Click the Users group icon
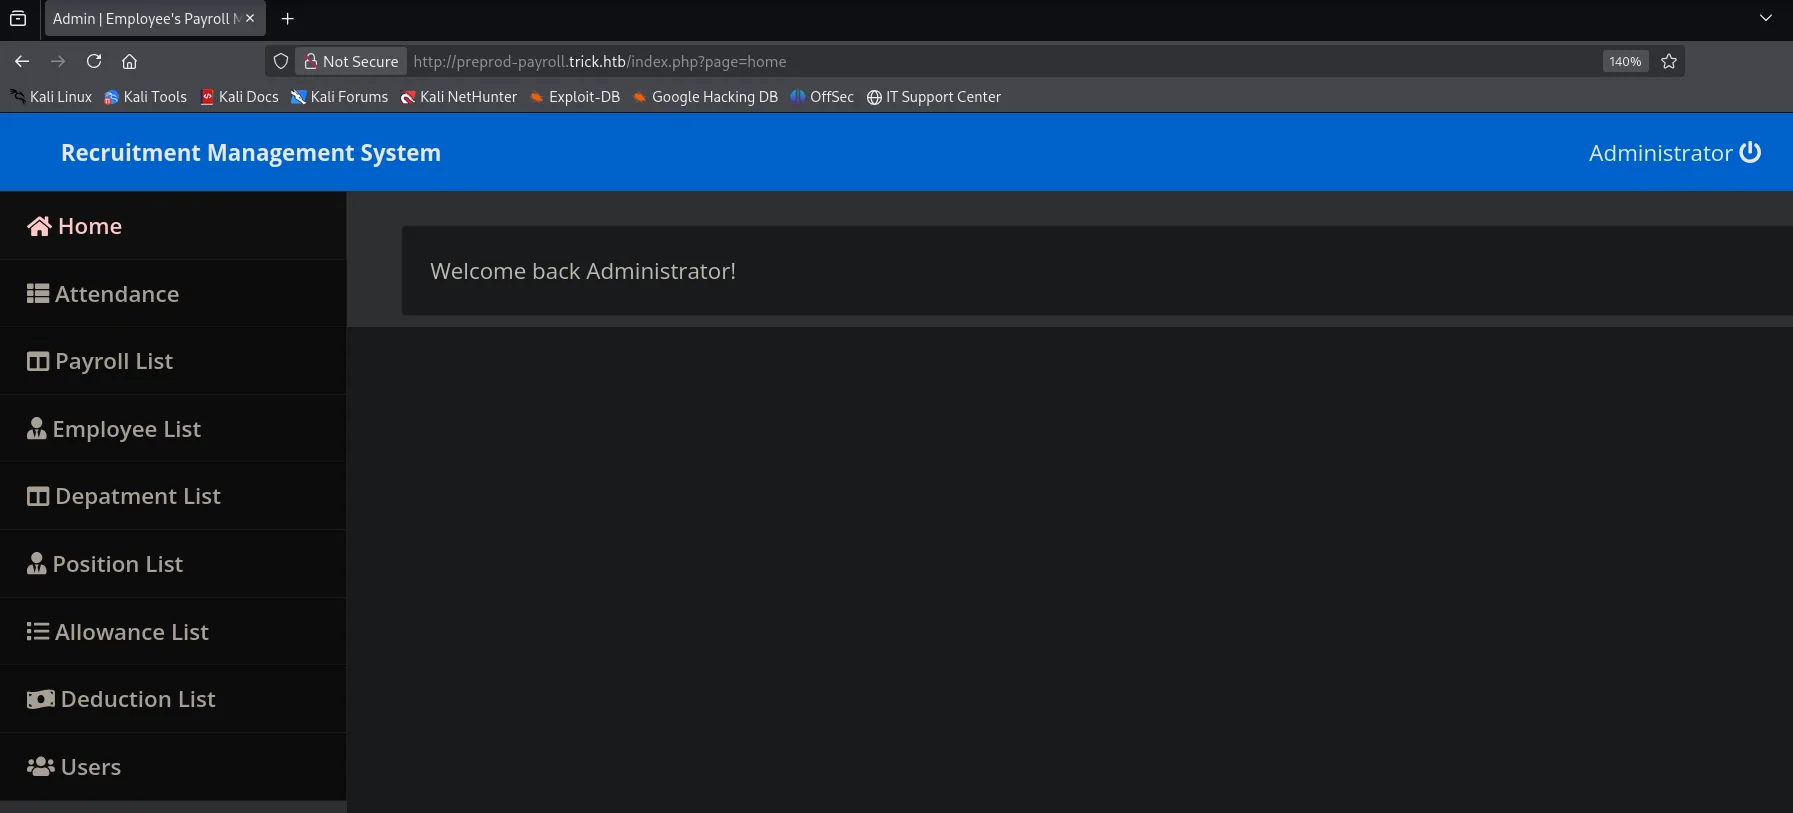 click(x=41, y=766)
